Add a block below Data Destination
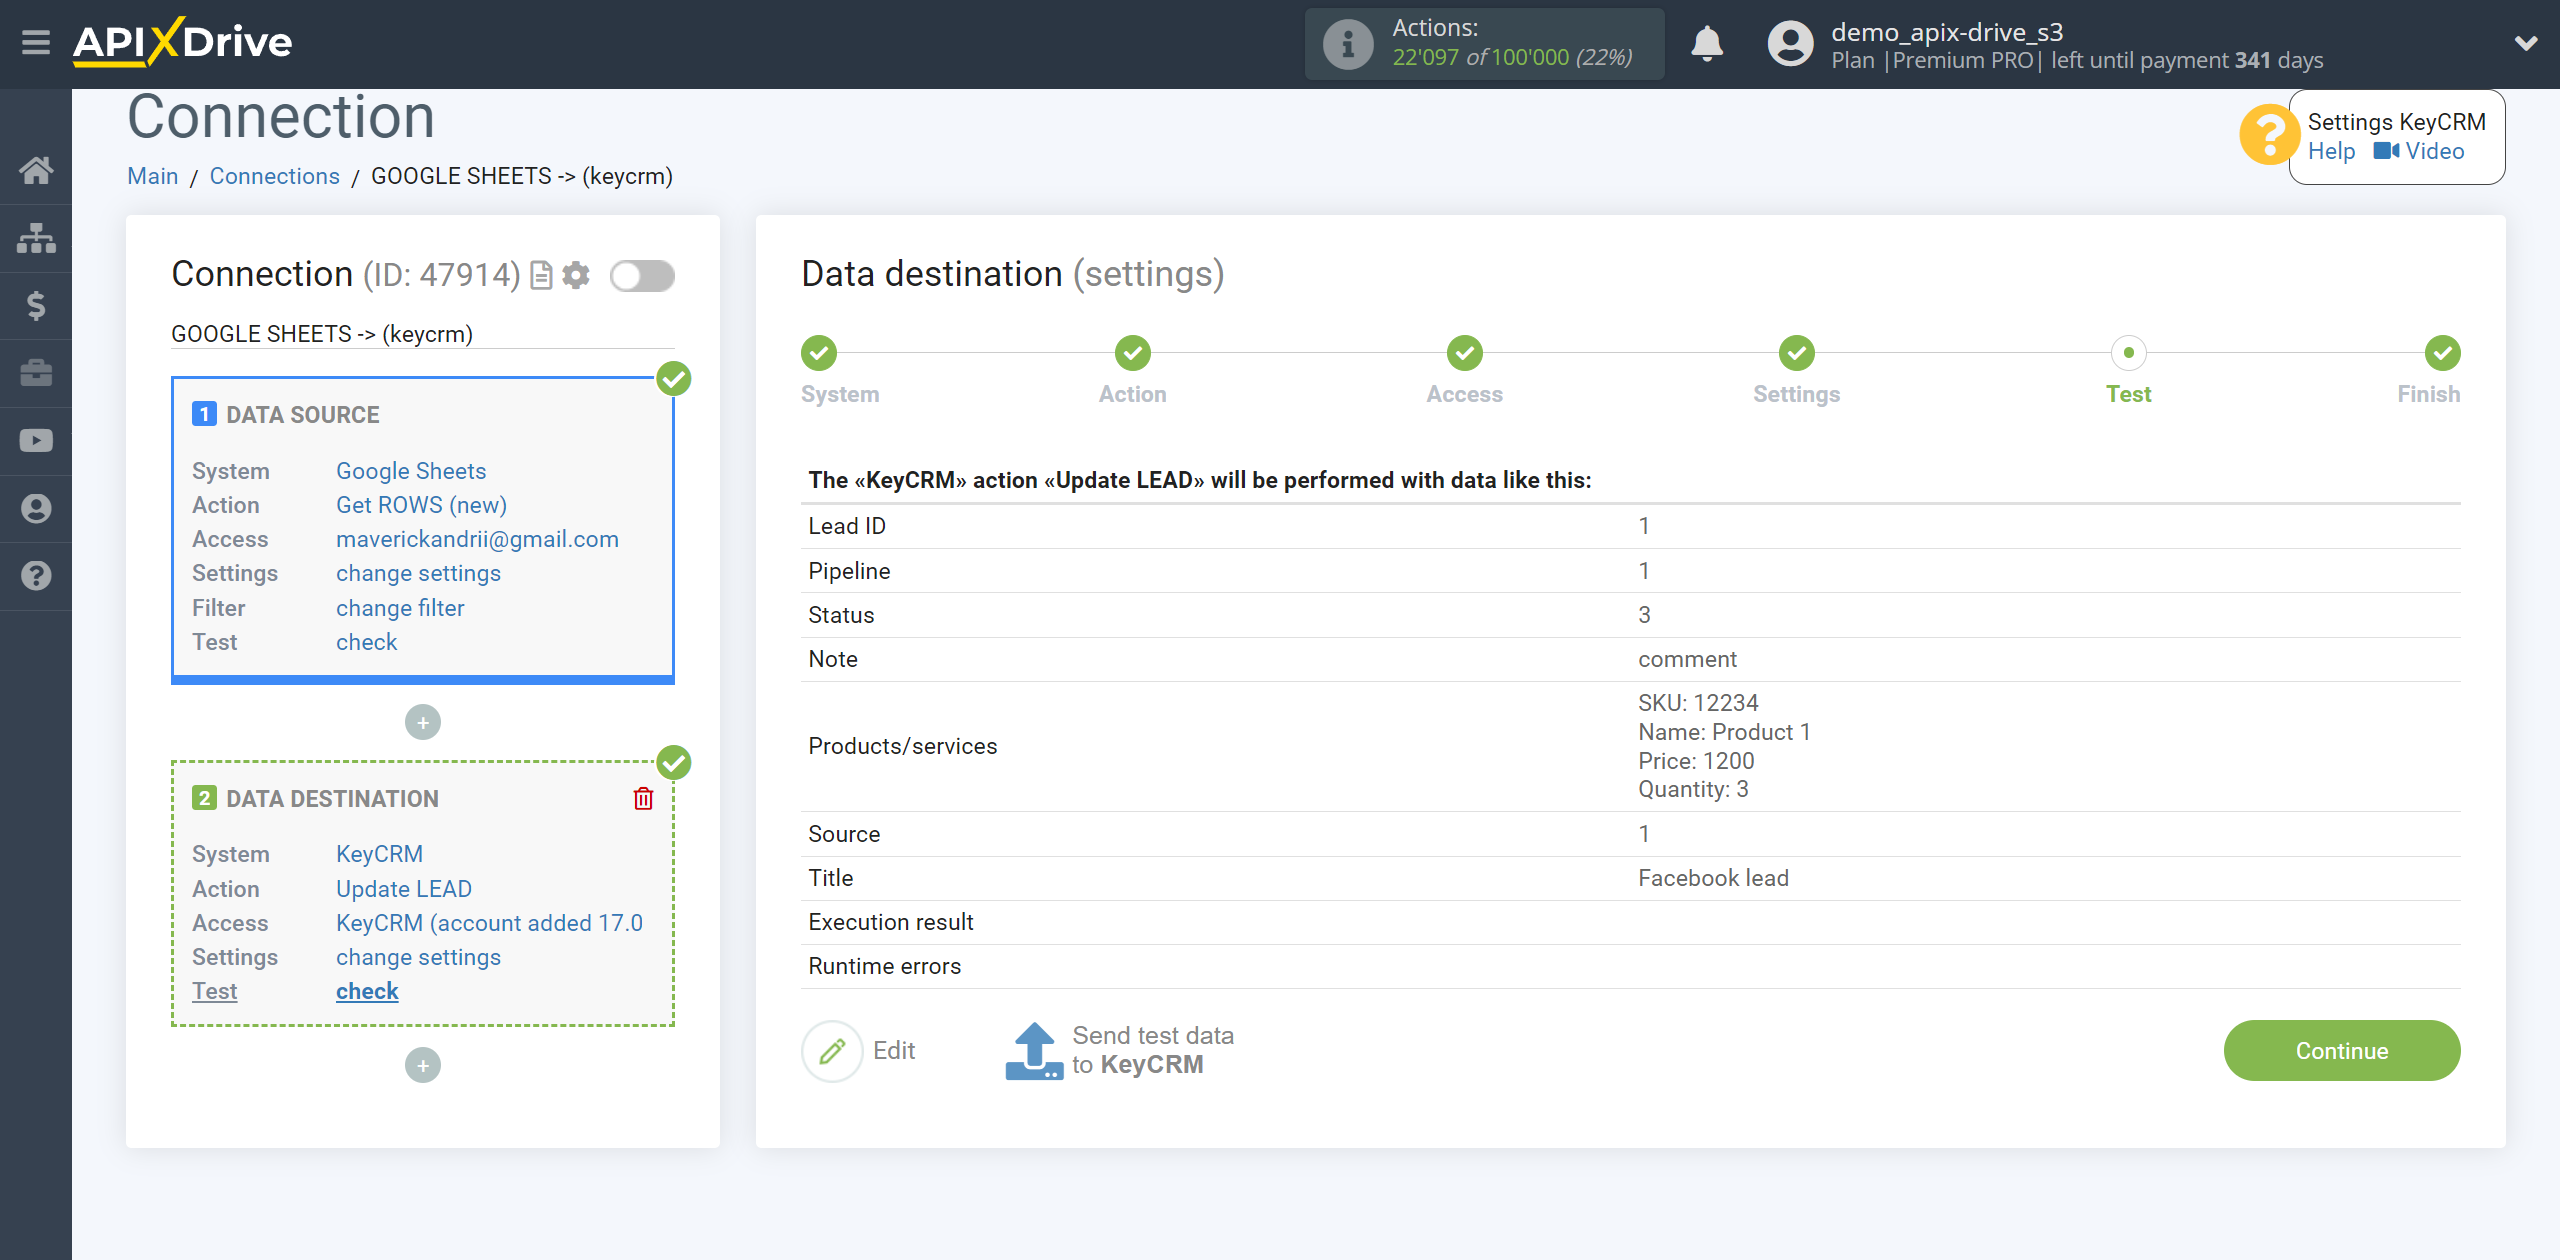Viewport: 2560px width, 1260px height. tap(423, 1066)
